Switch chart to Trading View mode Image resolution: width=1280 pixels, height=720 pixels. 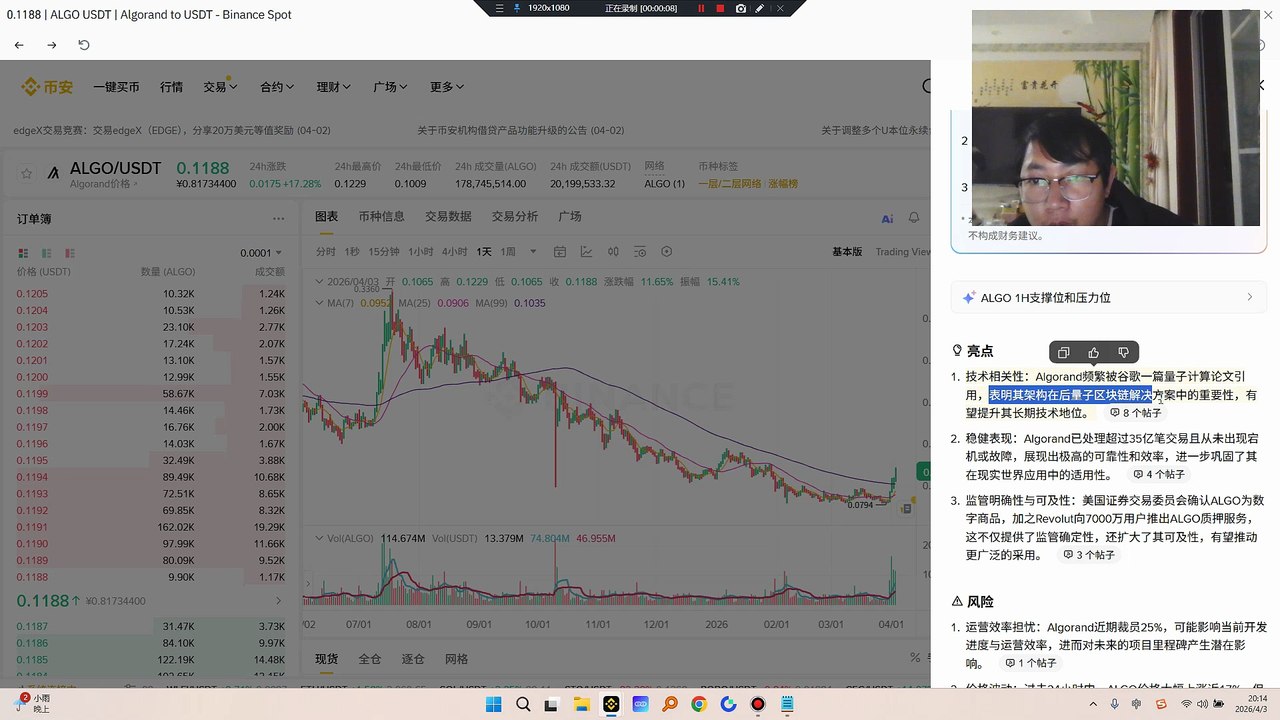tap(902, 252)
